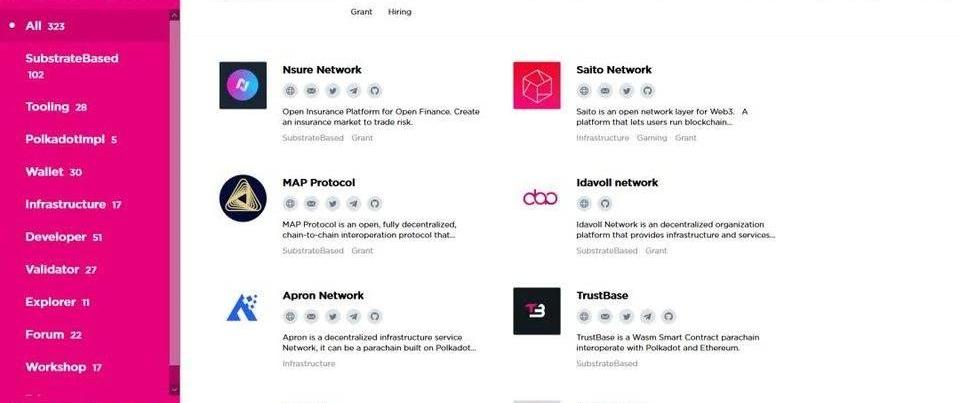The image size is (960, 403).
Task: Open Idavoll network's GitHub icon
Action: (606, 203)
